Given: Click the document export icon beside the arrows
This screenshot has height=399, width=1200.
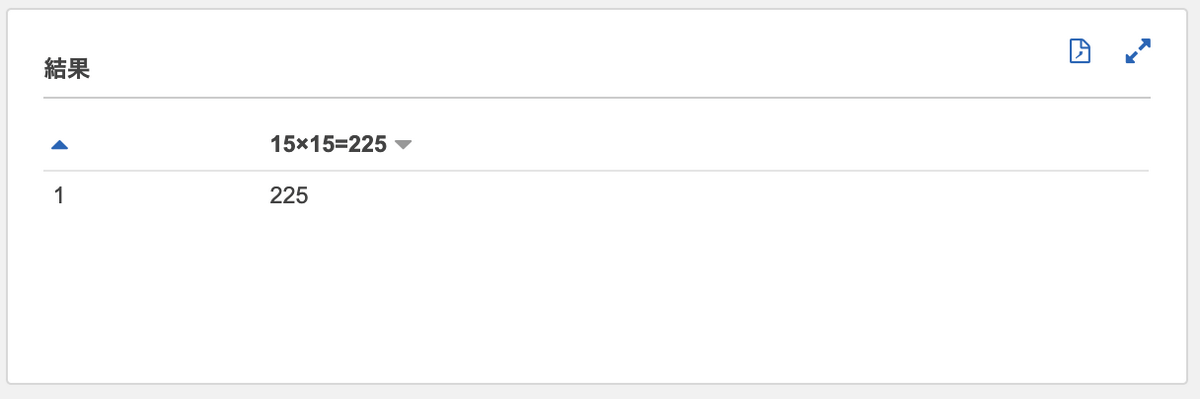Looking at the screenshot, I should (x=1080, y=51).
